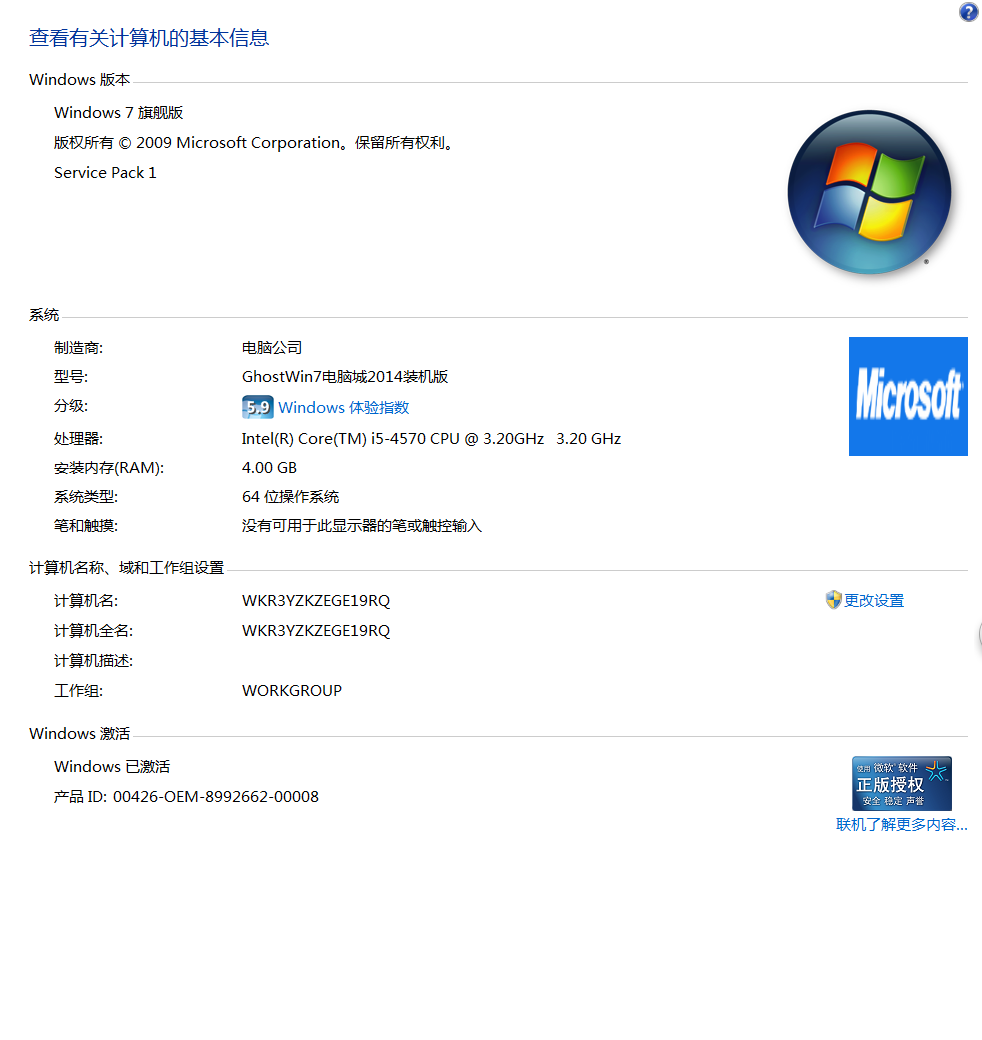
Task: Select manufacturer value 电脑公司
Action: (x=272, y=348)
